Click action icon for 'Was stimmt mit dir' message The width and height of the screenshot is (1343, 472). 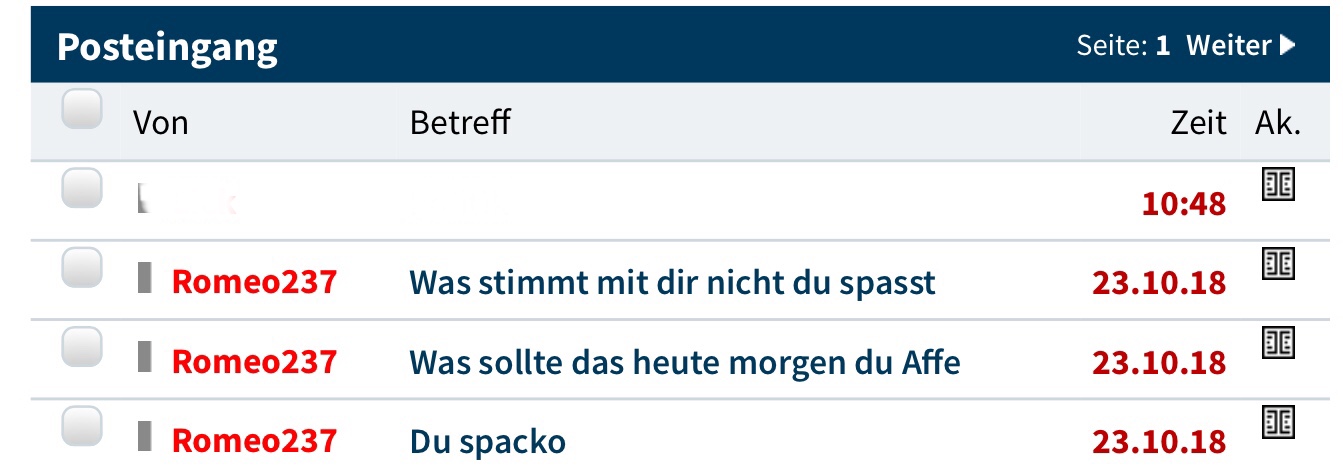click(1277, 263)
